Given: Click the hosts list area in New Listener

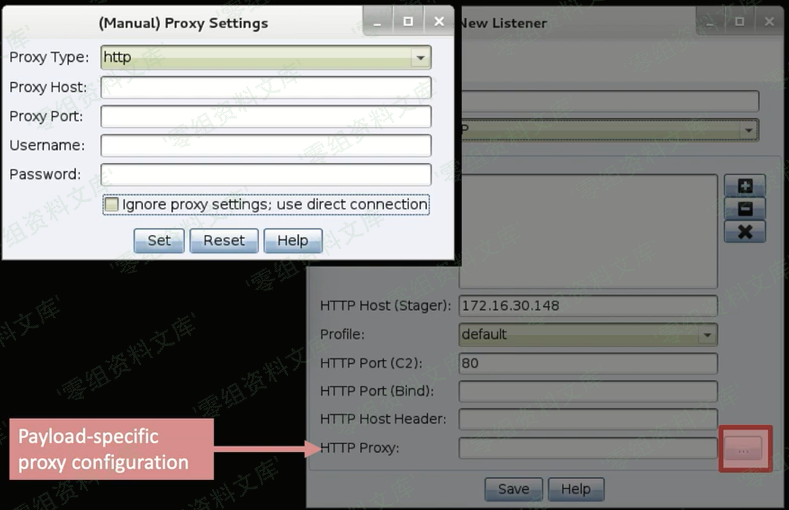Looking at the screenshot, I should (x=588, y=231).
